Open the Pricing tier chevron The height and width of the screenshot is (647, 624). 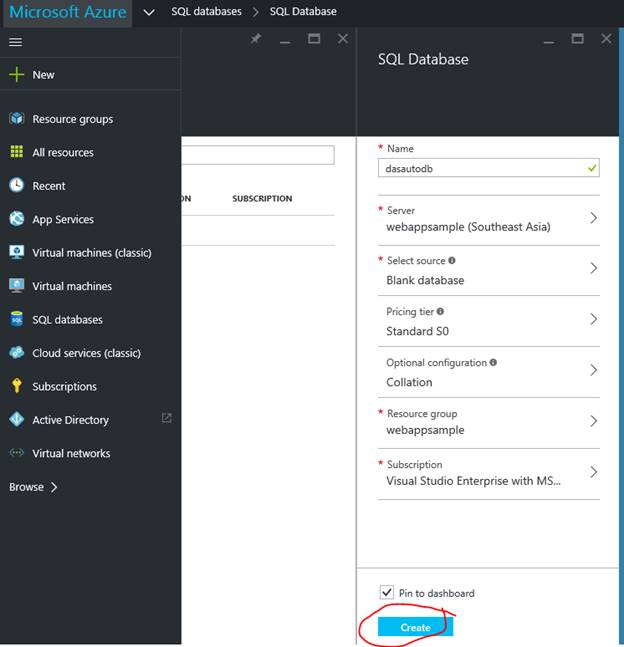593,320
